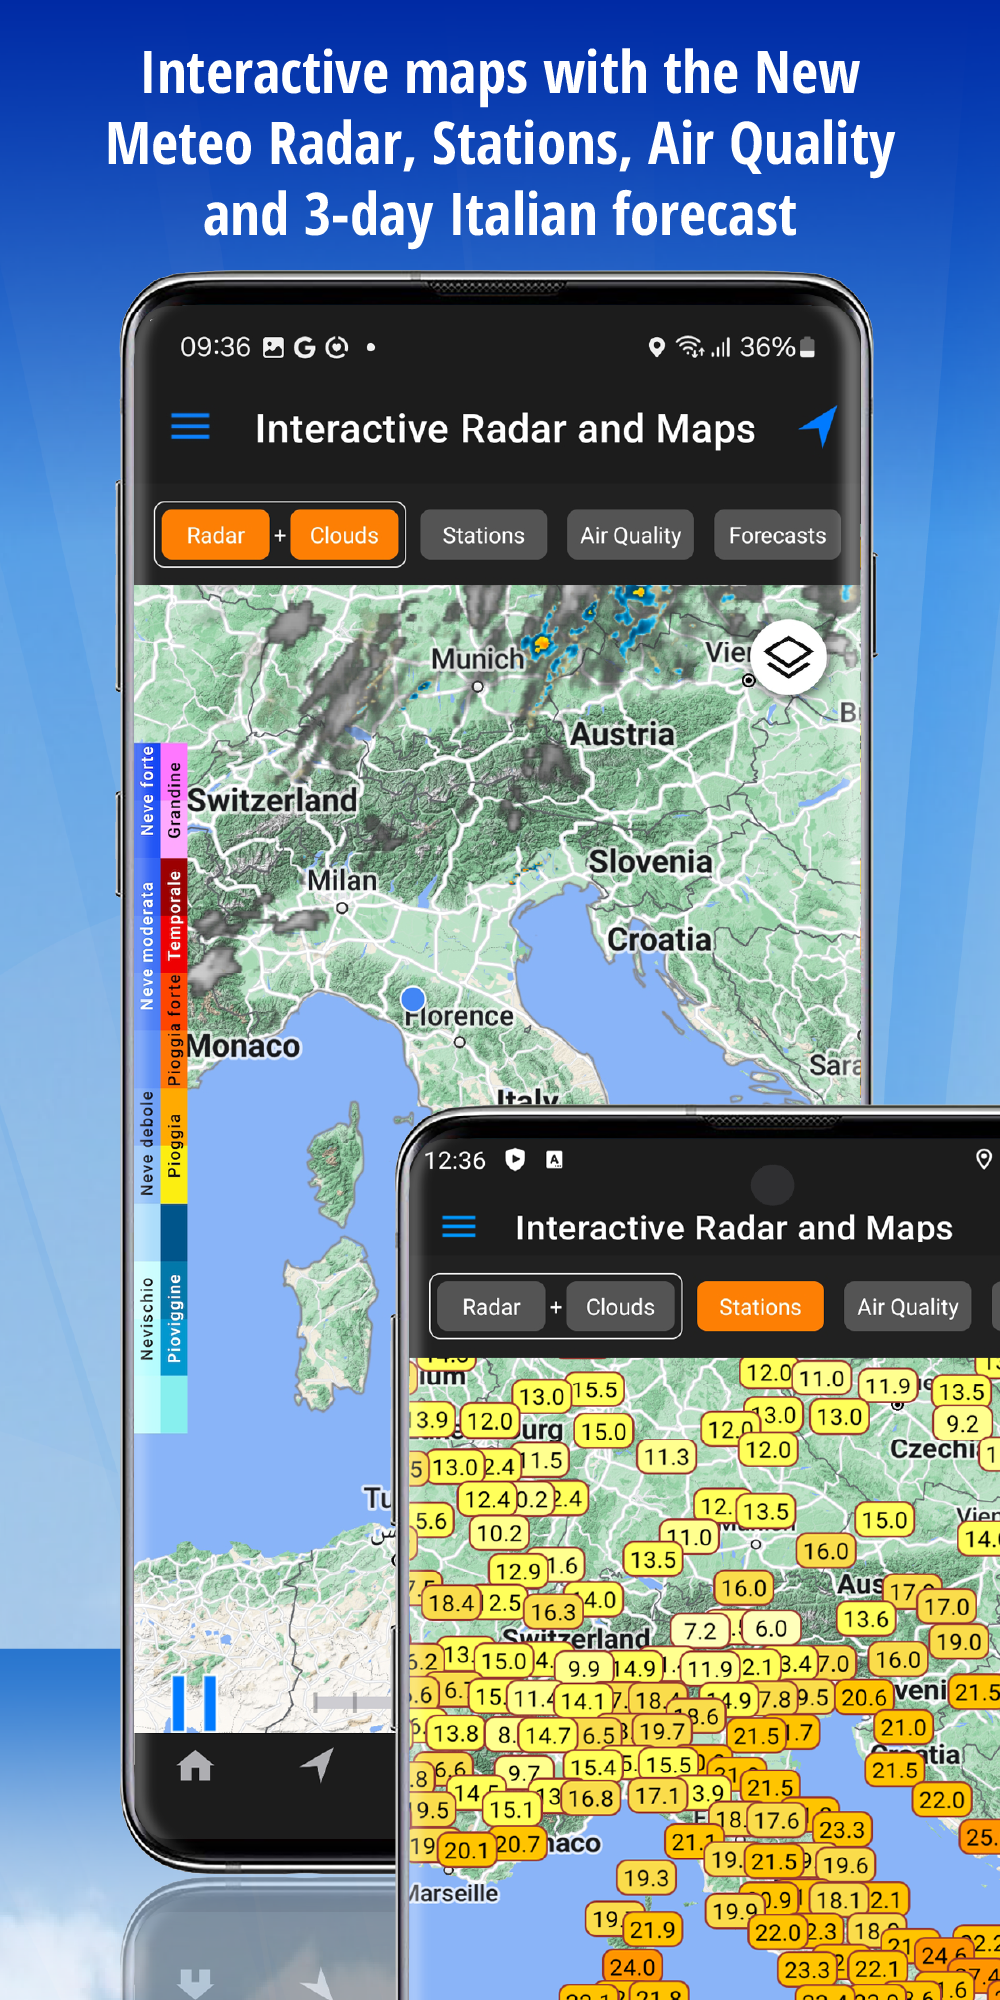
Task: Enable the gray Clouds toggle on second phone
Action: (x=620, y=1307)
